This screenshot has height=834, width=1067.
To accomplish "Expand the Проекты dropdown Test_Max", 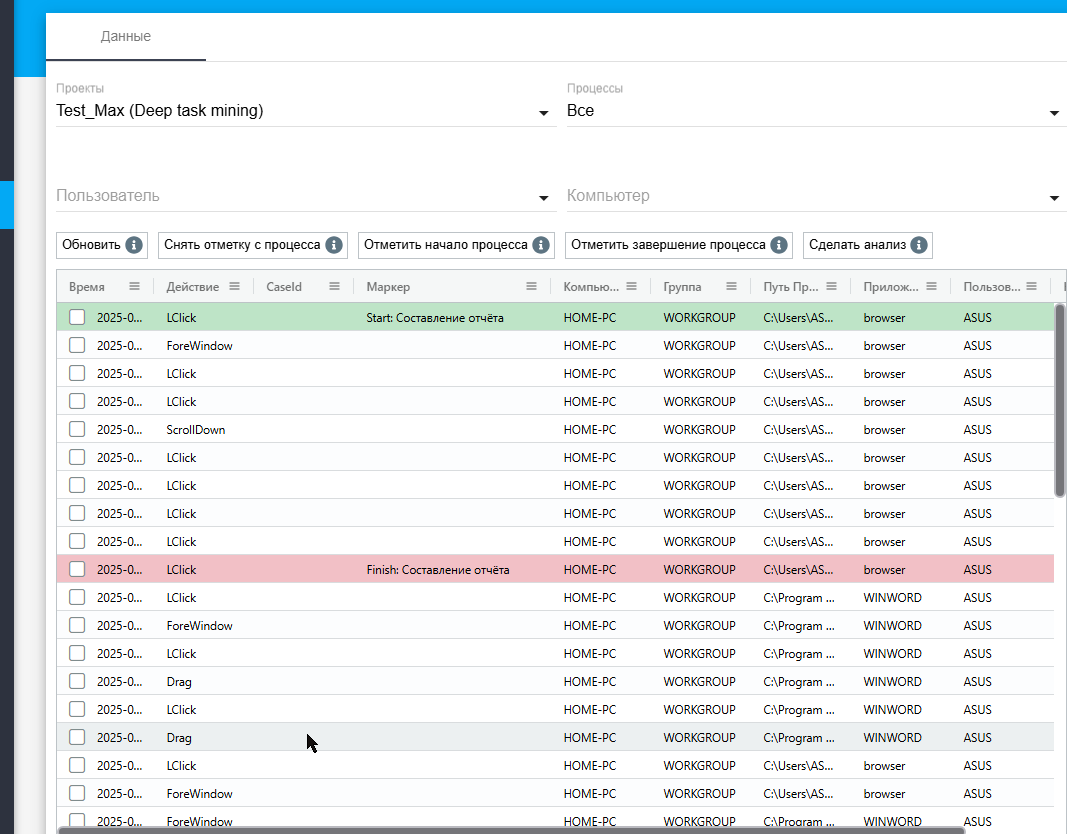I will pos(306,111).
